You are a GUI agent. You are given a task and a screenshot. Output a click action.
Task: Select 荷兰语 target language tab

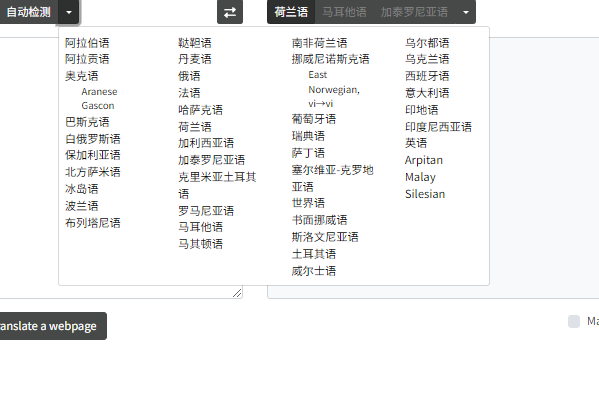point(291,12)
